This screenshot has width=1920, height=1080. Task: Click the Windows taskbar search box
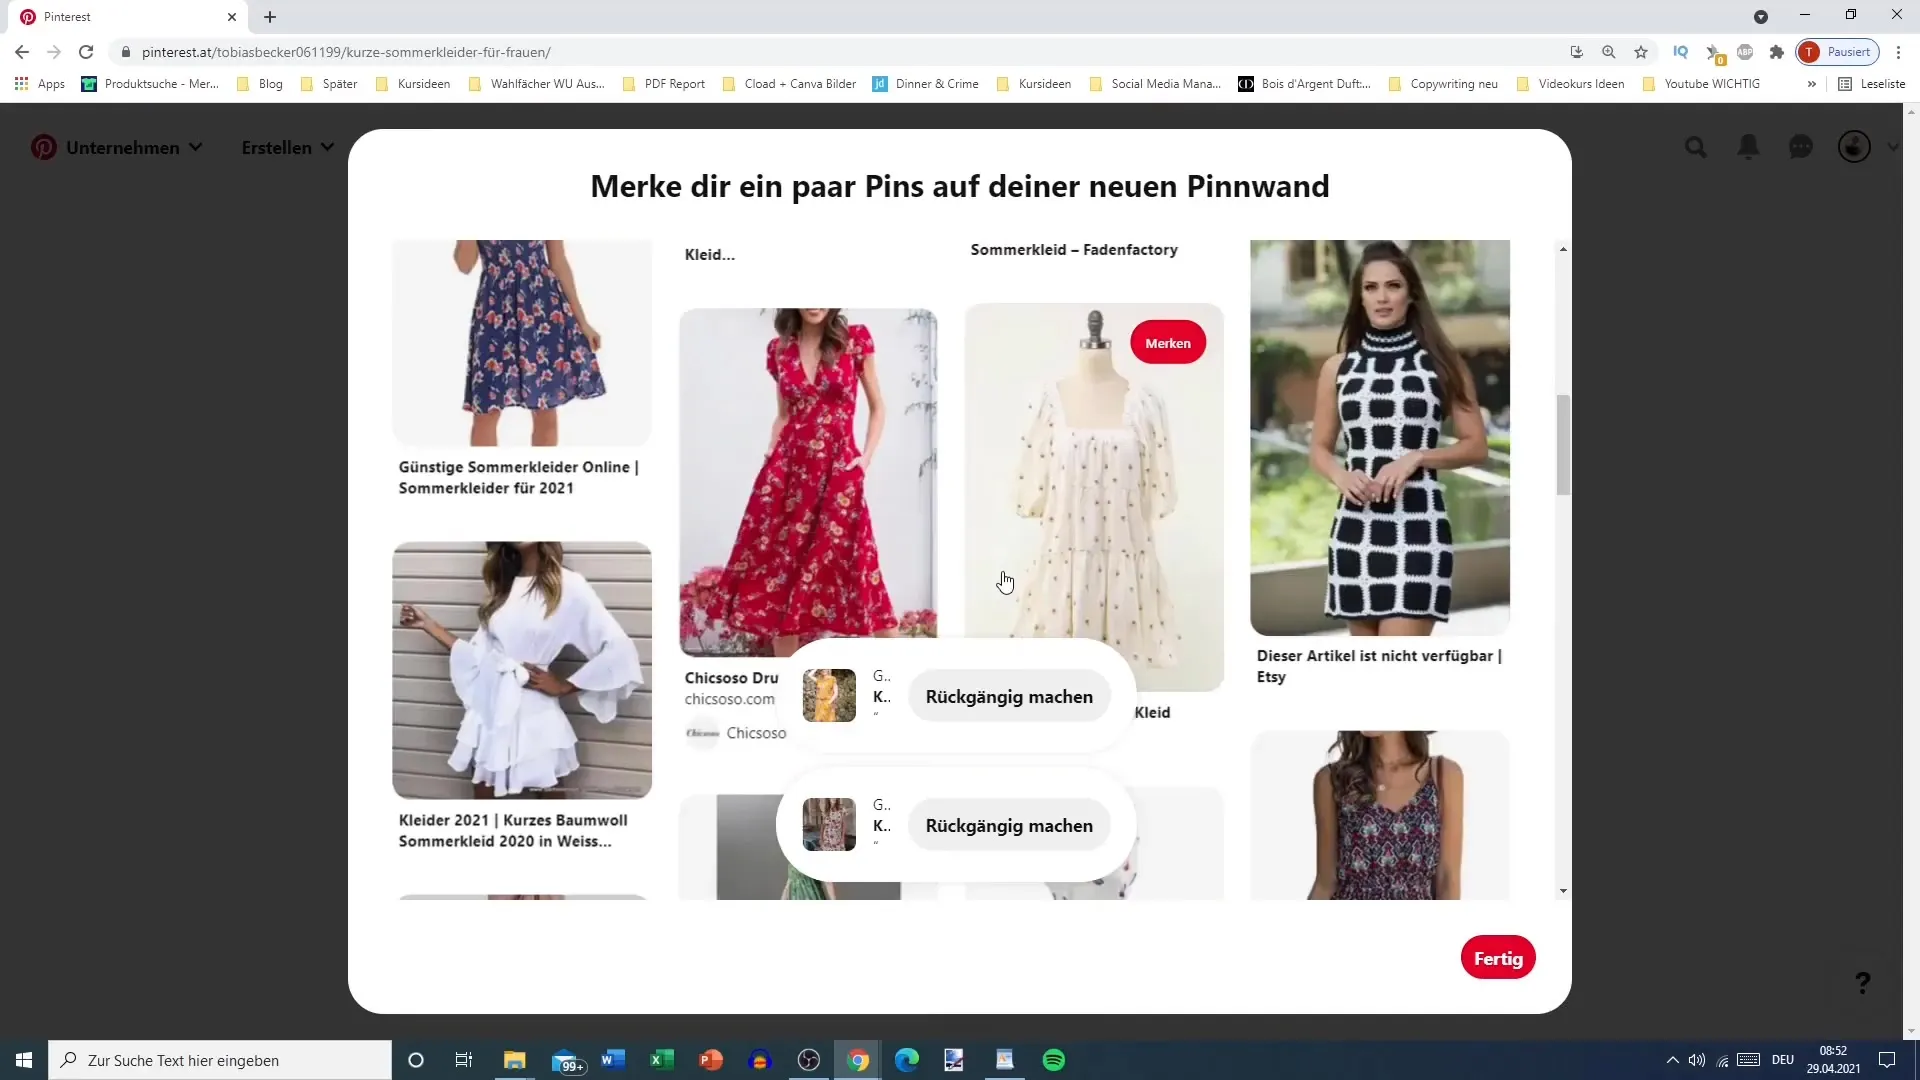click(x=220, y=1060)
